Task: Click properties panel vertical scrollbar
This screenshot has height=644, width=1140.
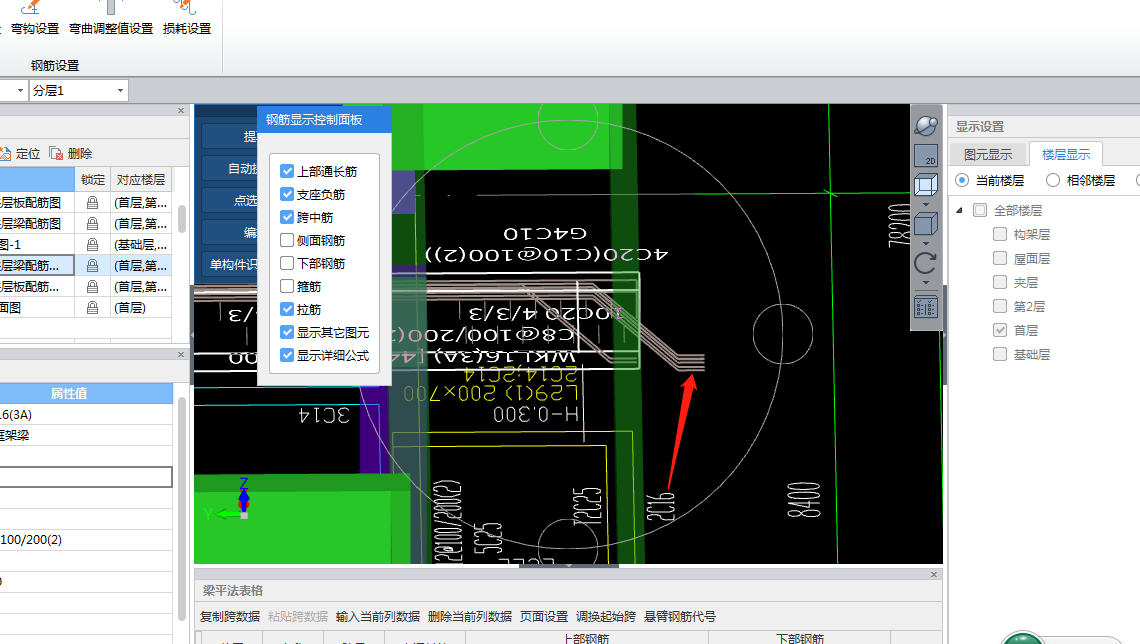Action: tap(182, 507)
